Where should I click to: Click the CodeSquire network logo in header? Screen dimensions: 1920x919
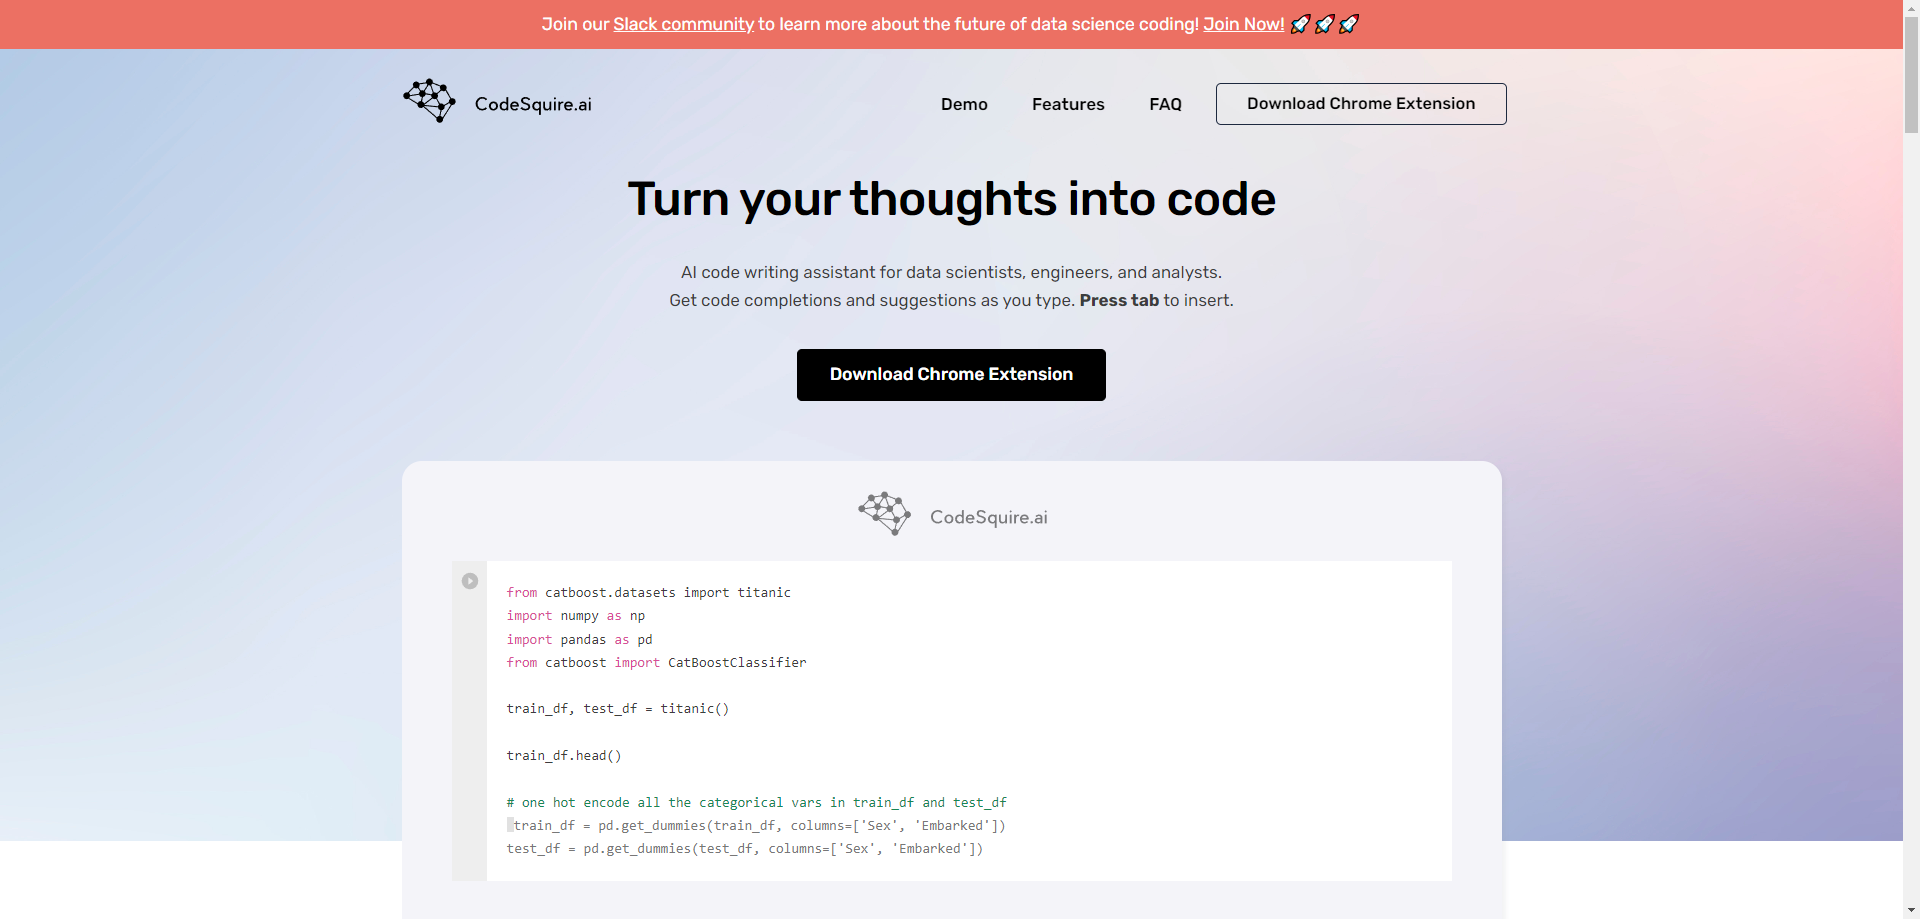click(x=429, y=101)
